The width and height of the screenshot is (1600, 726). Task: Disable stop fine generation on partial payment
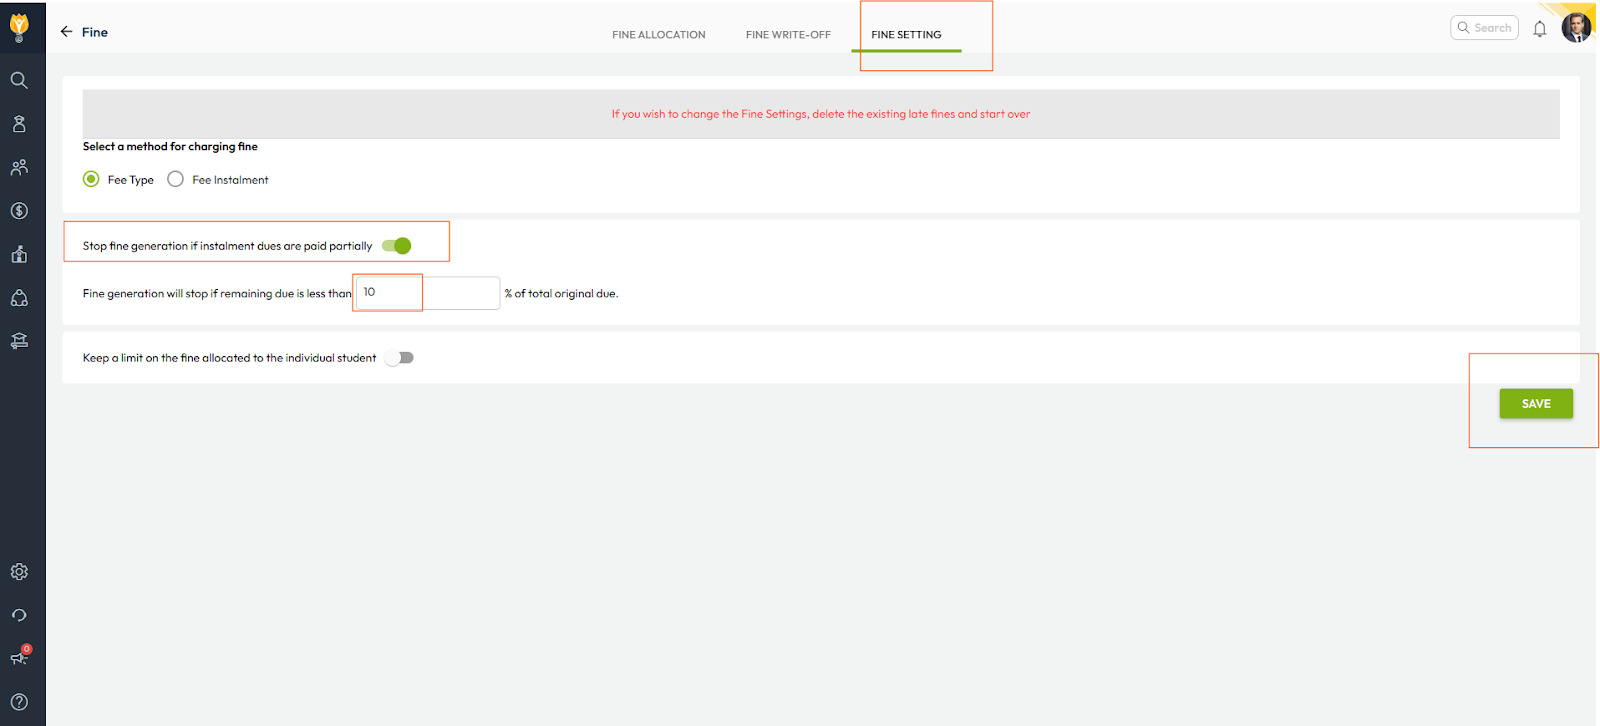point(397,246)
